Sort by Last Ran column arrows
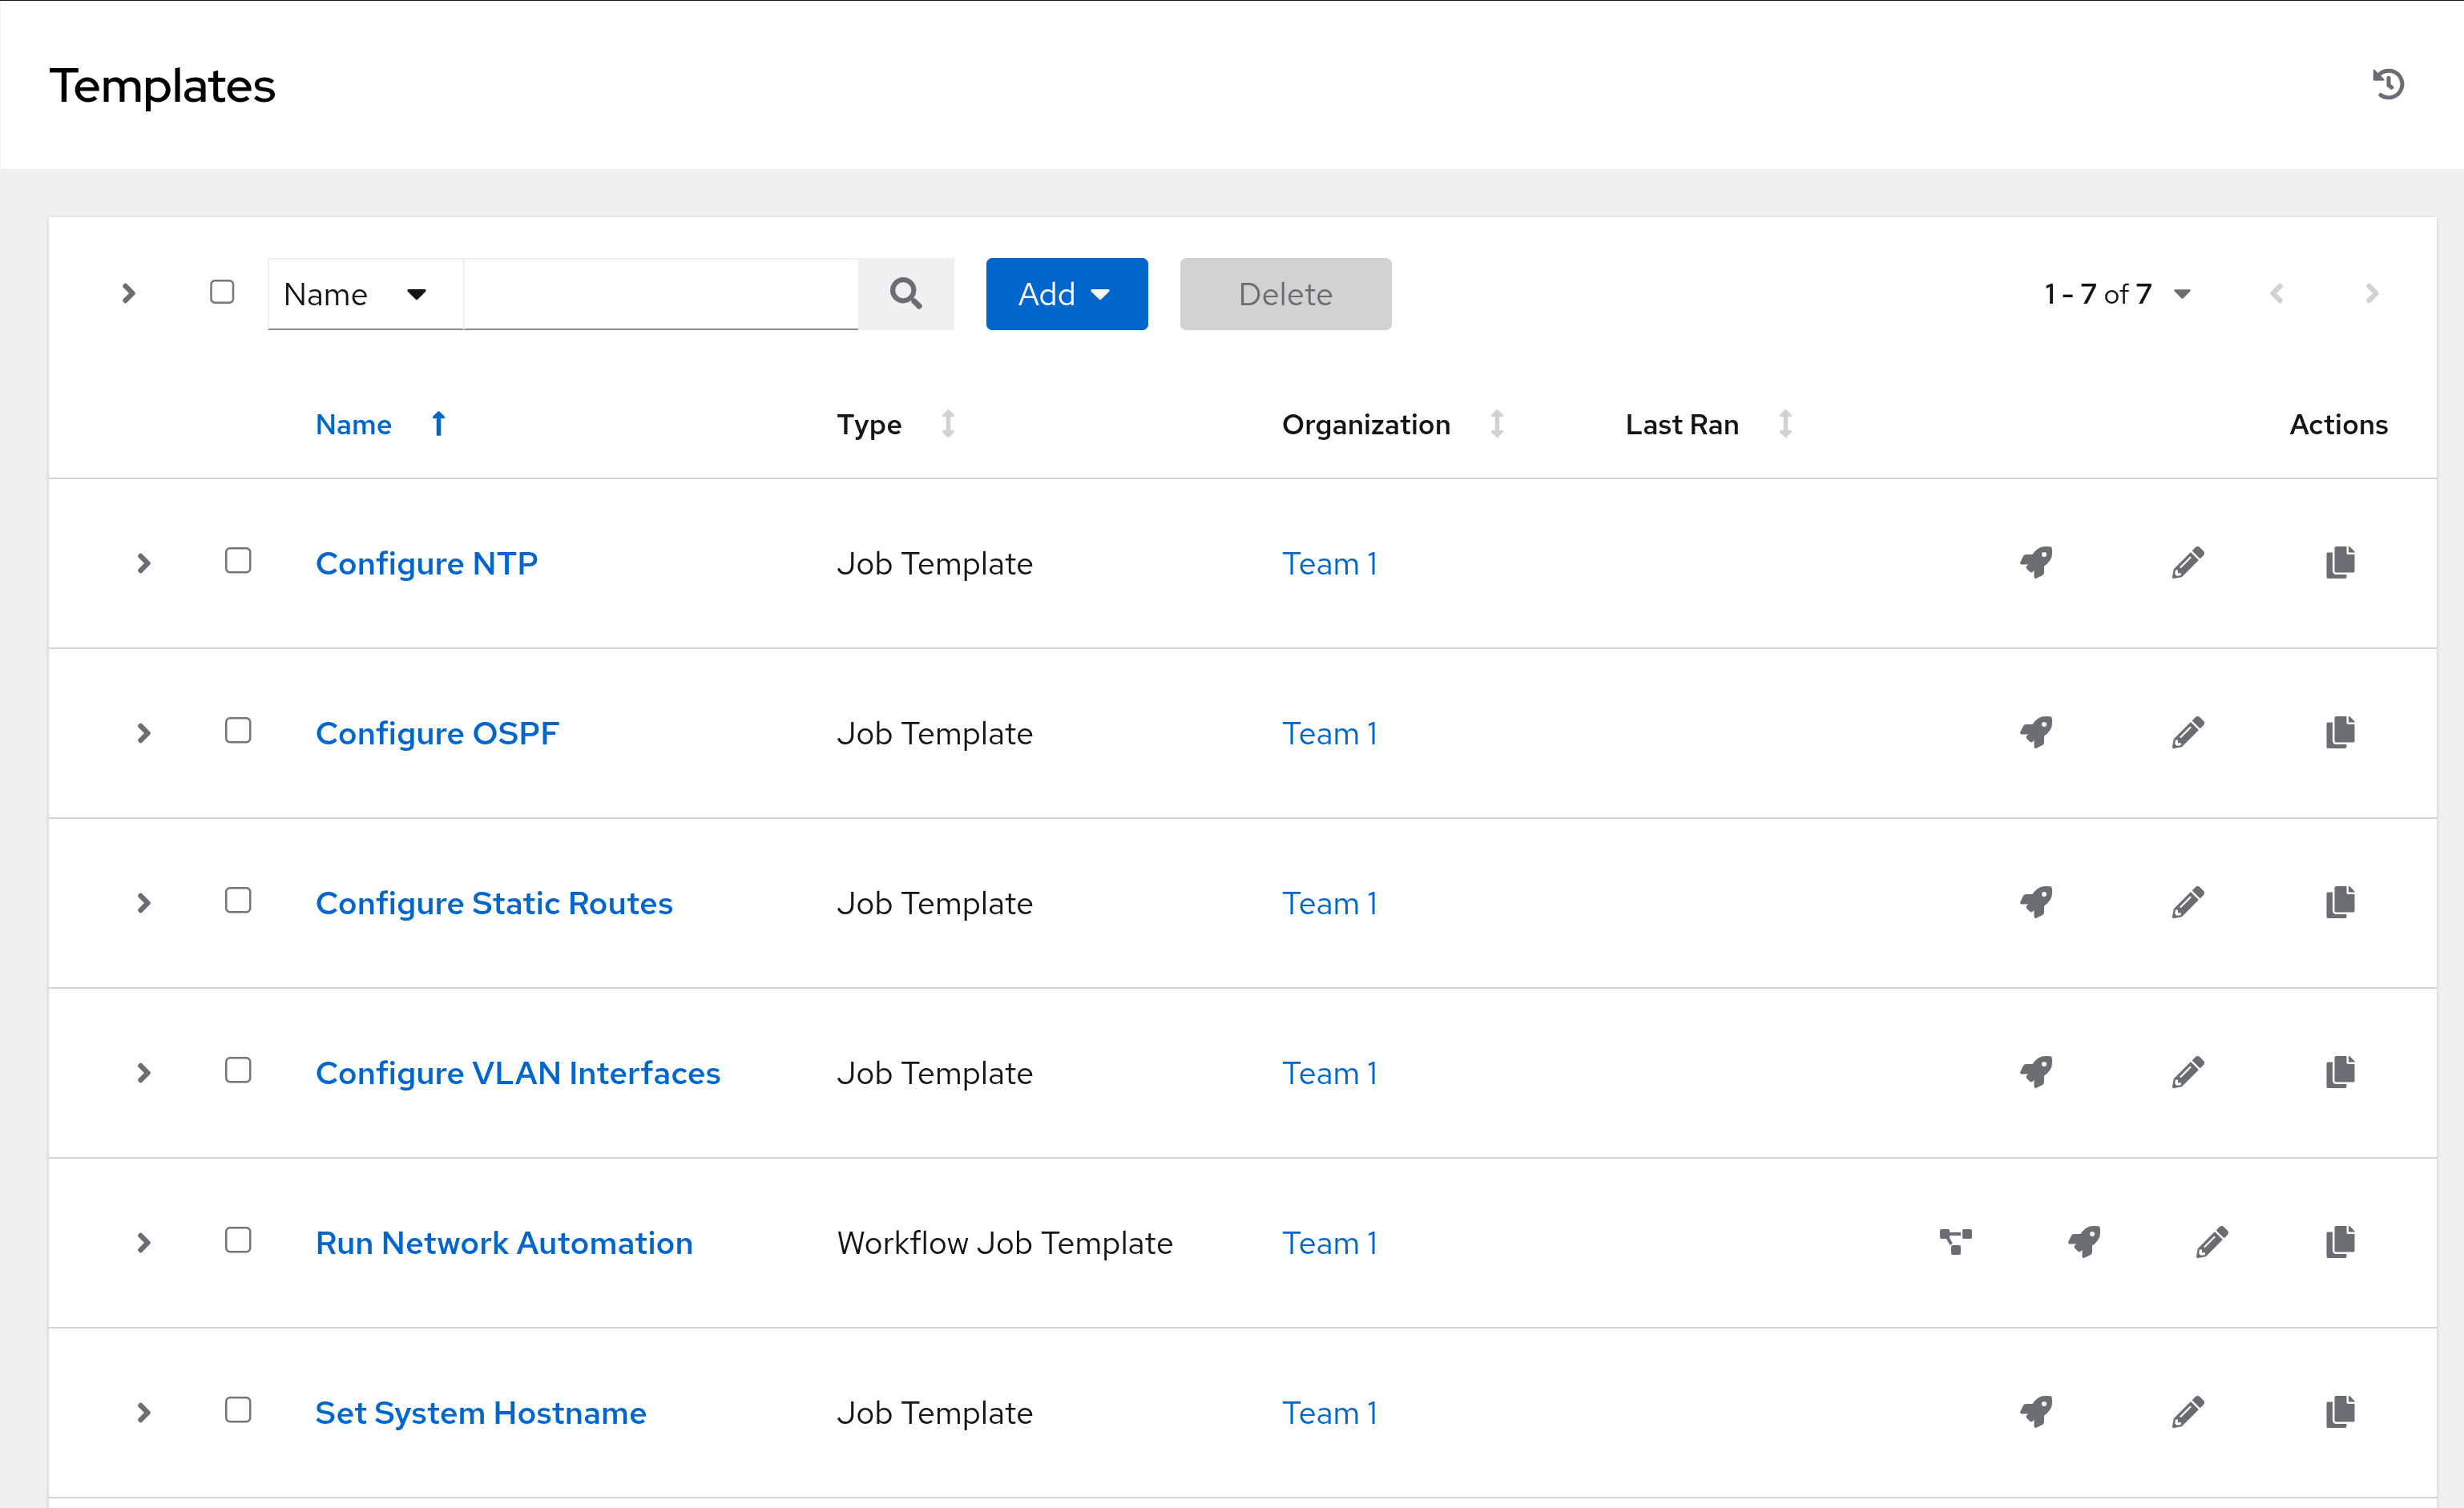Viewport: 2464px width, 1508px height. pyautogui.click(x=1785, y=424)
